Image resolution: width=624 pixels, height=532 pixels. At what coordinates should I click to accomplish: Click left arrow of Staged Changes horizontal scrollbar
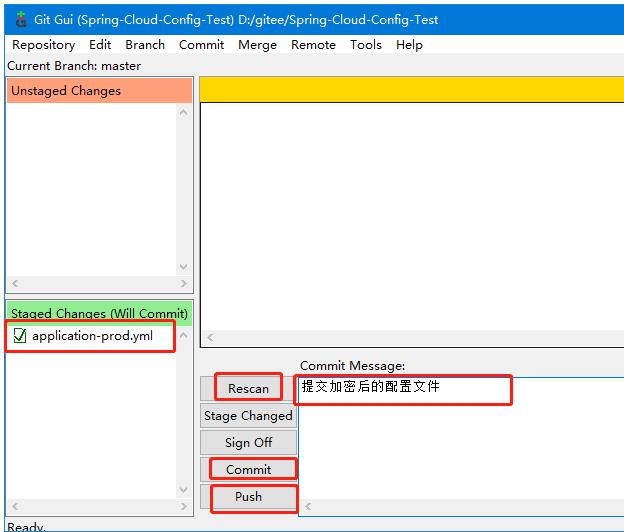pyautogui.click(x=15, y=506)
